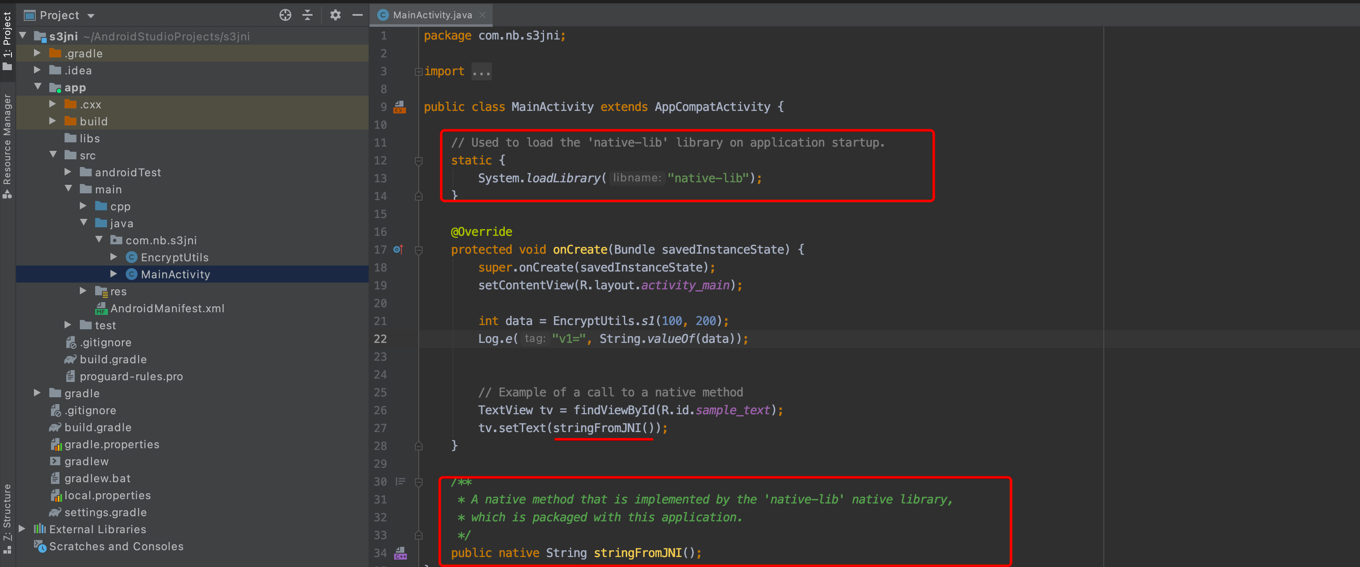Close the MainActivity.java tab

click(x=483, y=15)
